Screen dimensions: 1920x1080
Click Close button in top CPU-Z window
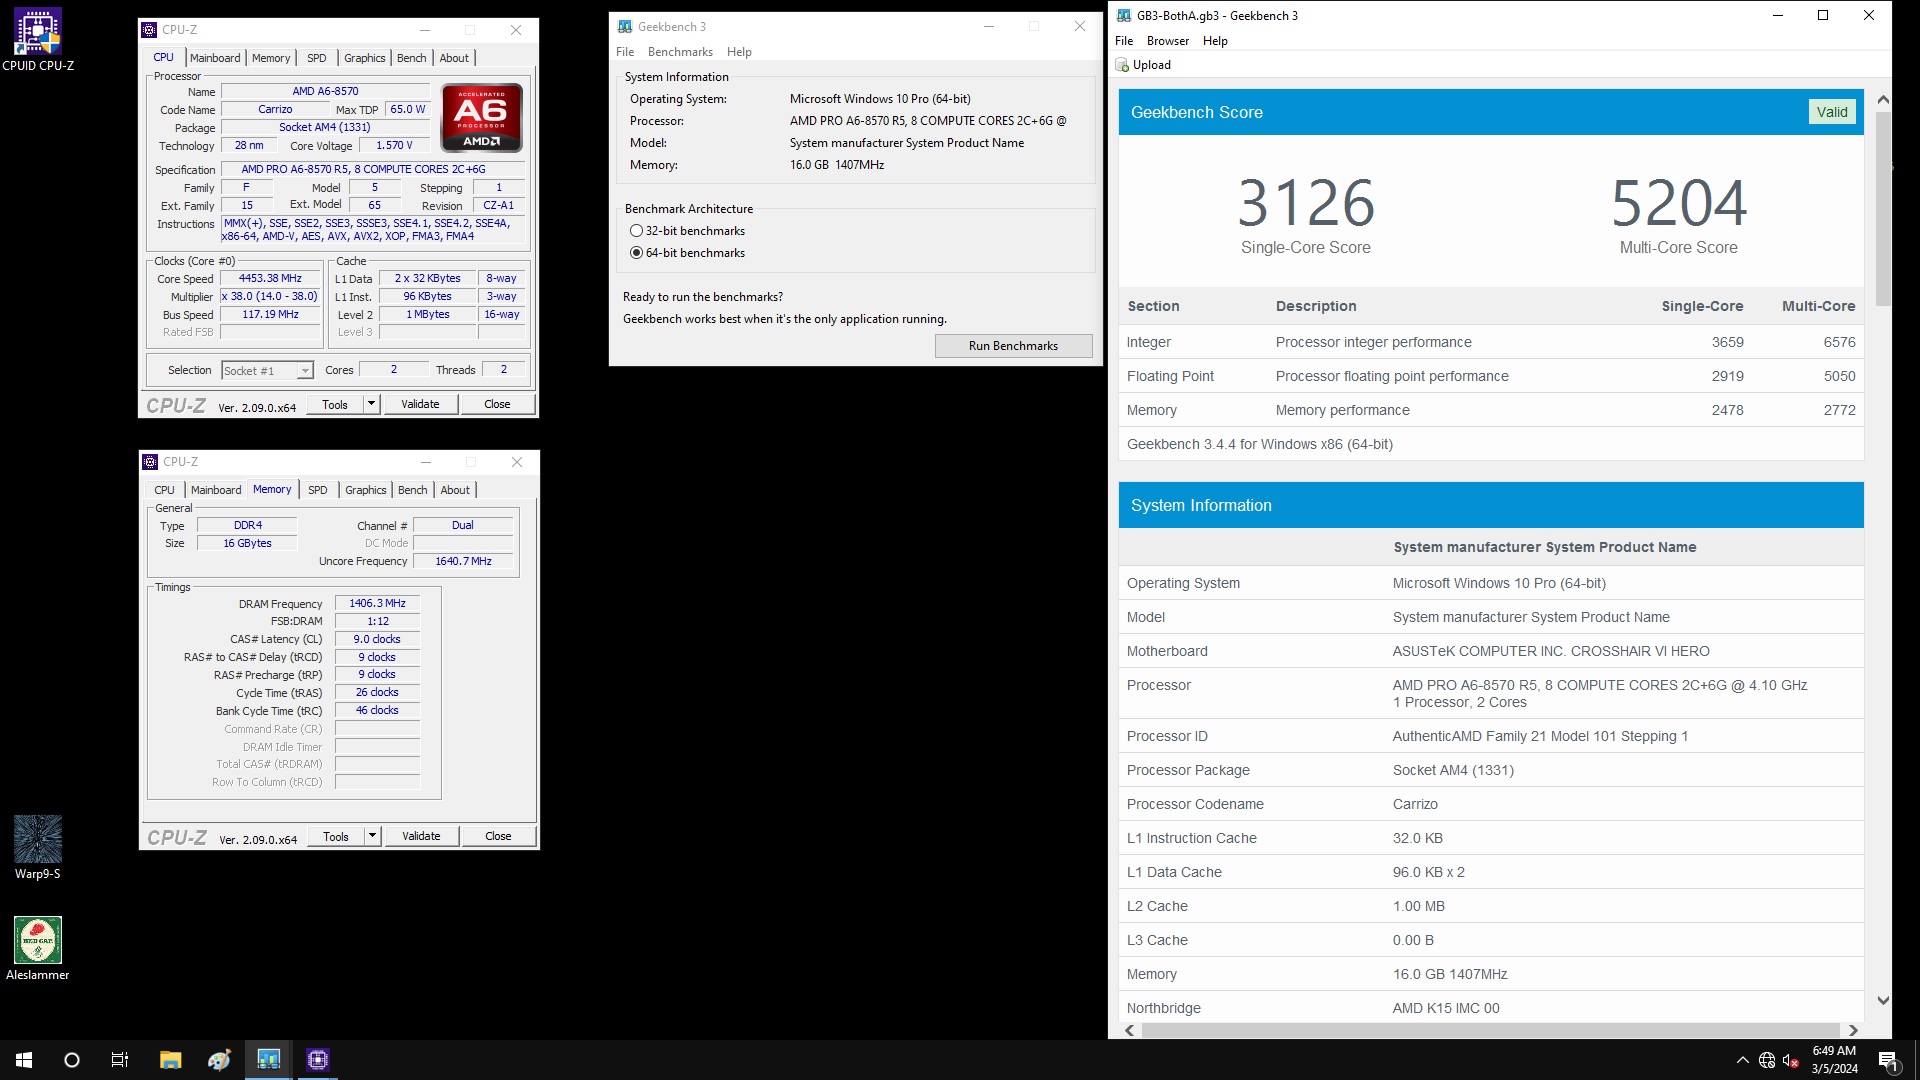[x=497, y=404]
